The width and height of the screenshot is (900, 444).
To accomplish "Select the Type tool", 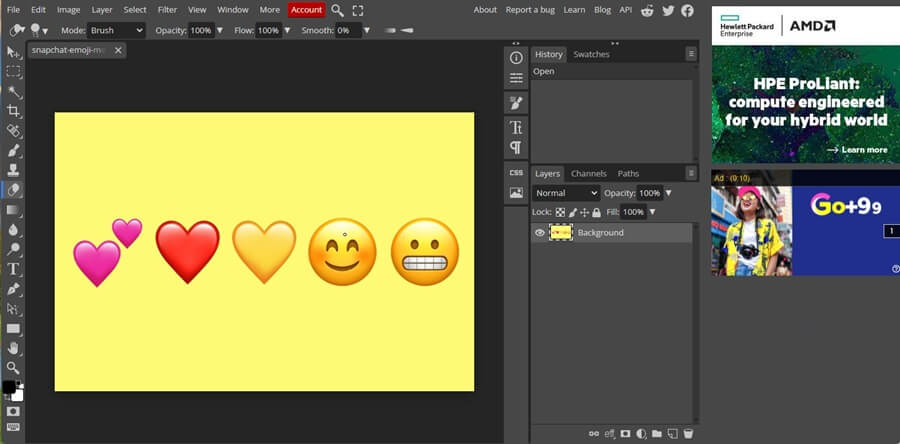I will pyautogui.click(x=13, y=269).
